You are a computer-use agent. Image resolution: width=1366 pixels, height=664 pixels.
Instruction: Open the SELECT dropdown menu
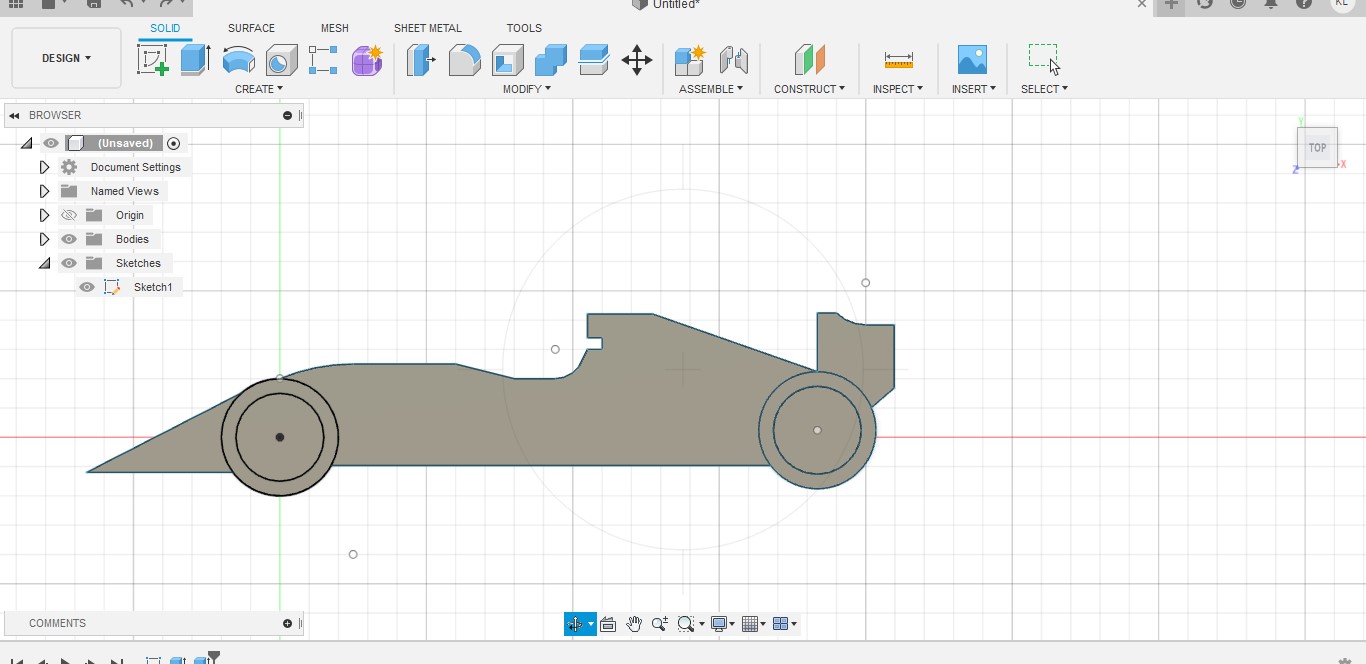tap(1044, 89)
